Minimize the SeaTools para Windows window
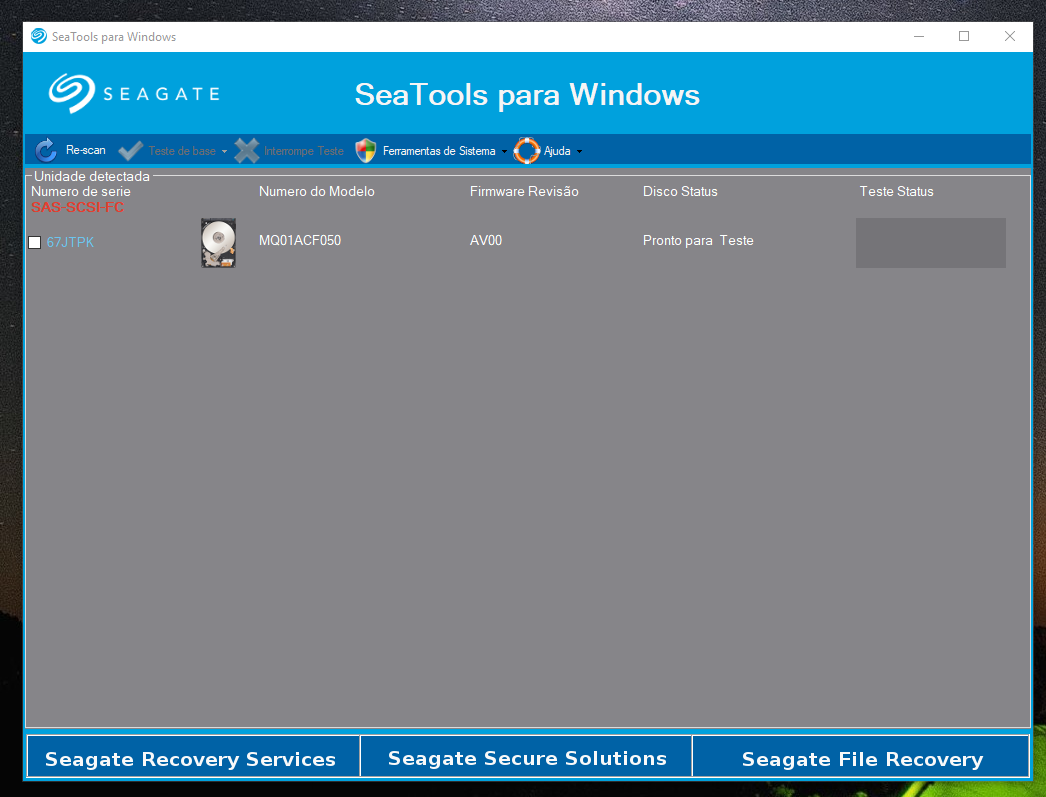The height and width of the screenshot is (797, 1046). (919, 36)
